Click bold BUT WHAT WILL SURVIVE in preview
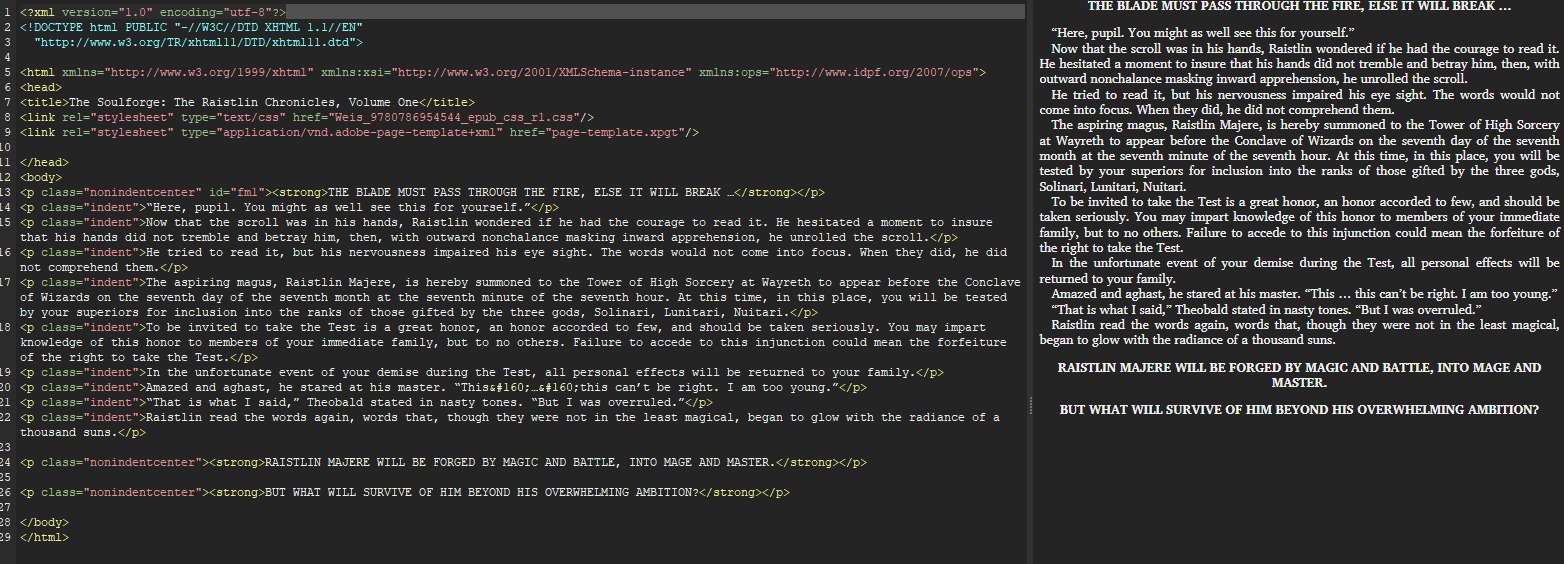1564x564 pixels. pos(1299,410)
